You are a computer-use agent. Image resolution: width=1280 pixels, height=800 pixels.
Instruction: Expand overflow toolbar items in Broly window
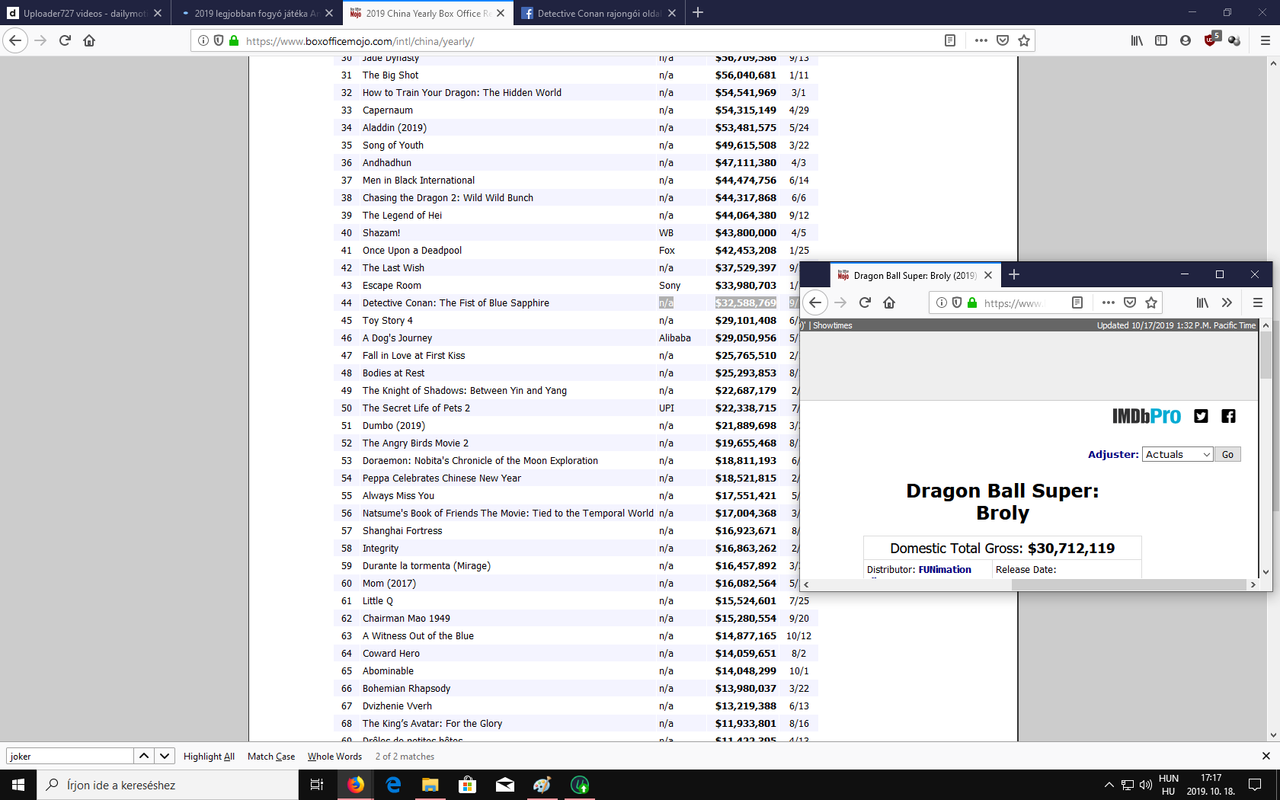point(1227,302)
